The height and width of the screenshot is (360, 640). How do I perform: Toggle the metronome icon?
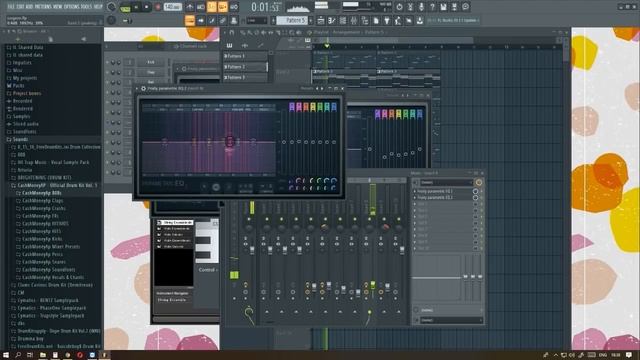(x=190, y=7)
